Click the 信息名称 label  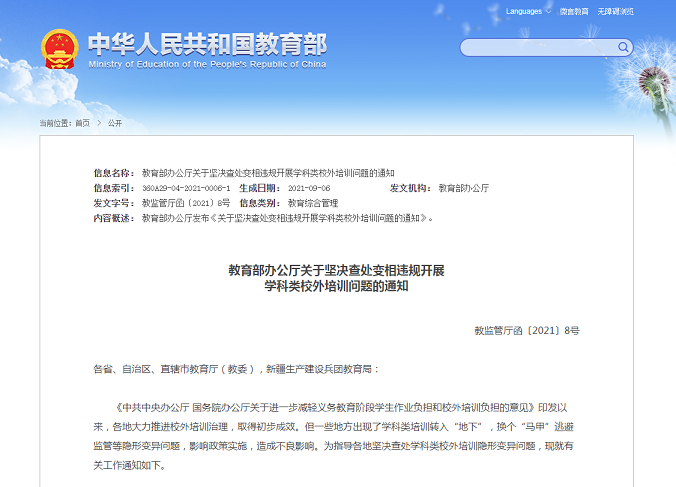point(114,173)
